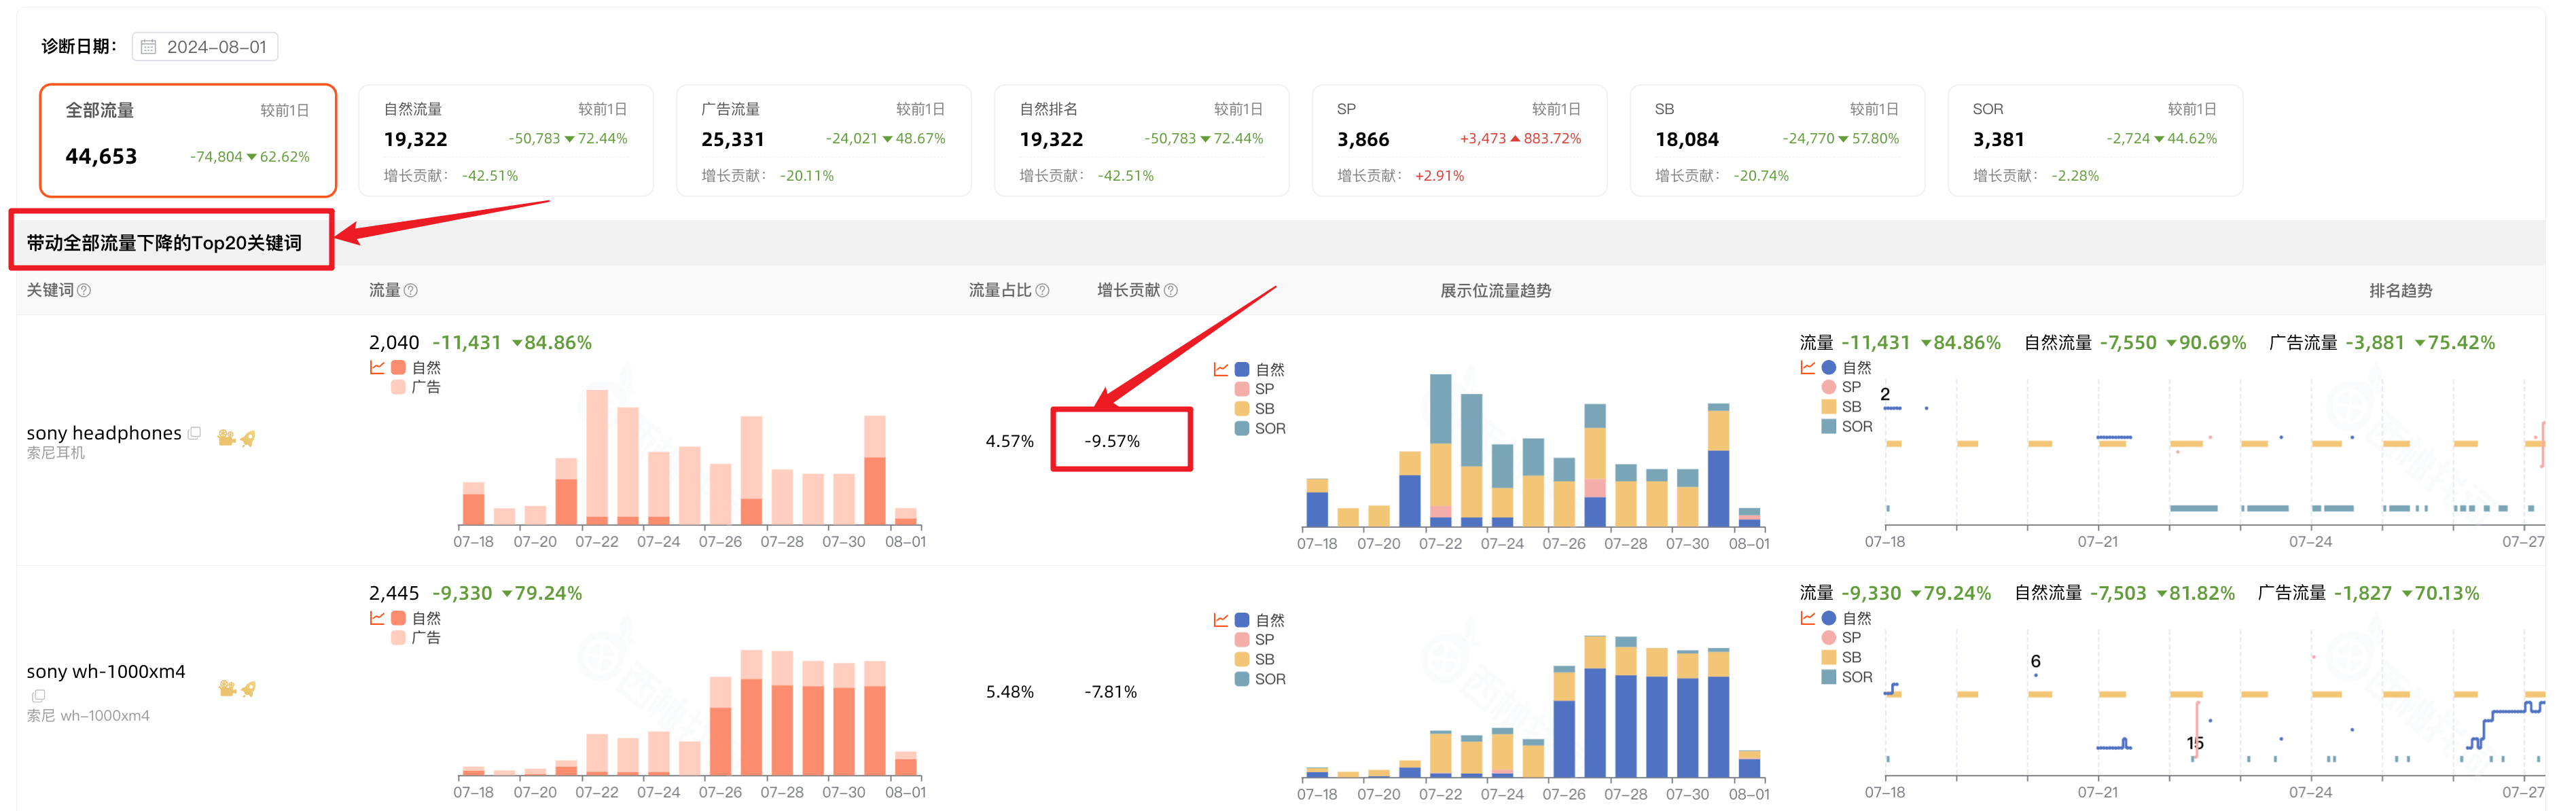Toggle SB legend in sony wh-1000xm4 展示位流量趋势 chart
Screen dimensions: 2576x811
coord(1255,660)
